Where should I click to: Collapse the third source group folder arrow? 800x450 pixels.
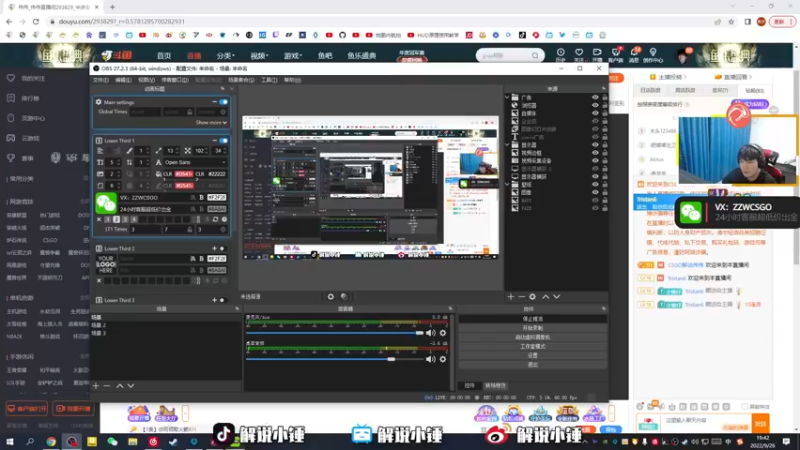point(507,184)
